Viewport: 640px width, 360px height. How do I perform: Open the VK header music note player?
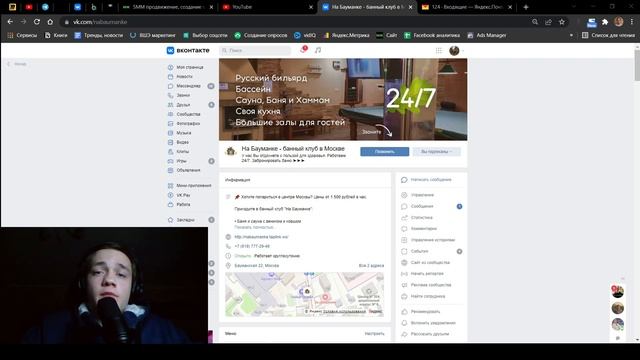(318, 50)
